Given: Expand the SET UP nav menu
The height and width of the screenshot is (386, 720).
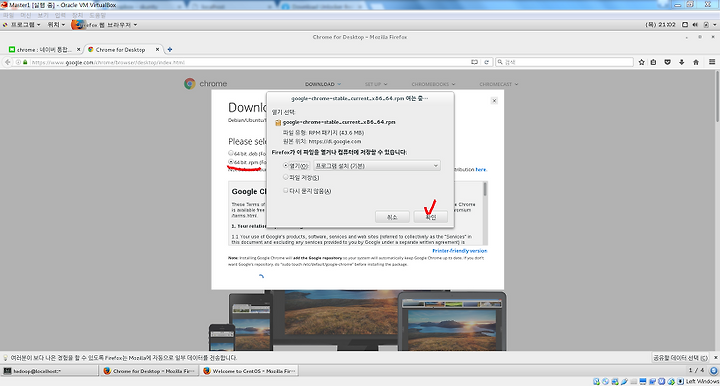Looking at the screenshot, I should (376, 84).
